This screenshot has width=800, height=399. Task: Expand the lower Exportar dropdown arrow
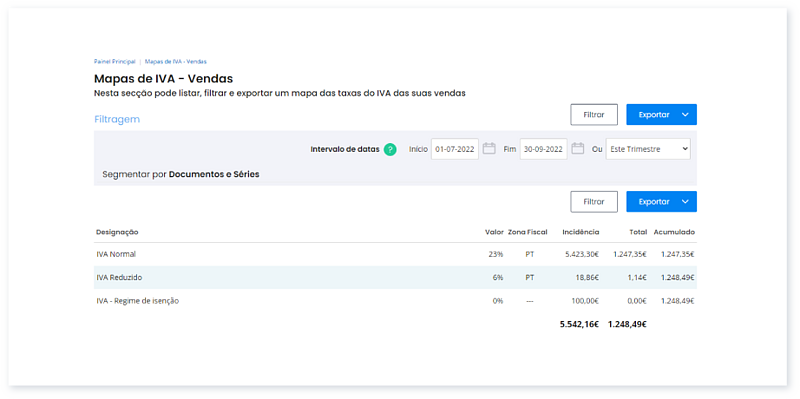[685, 202]
